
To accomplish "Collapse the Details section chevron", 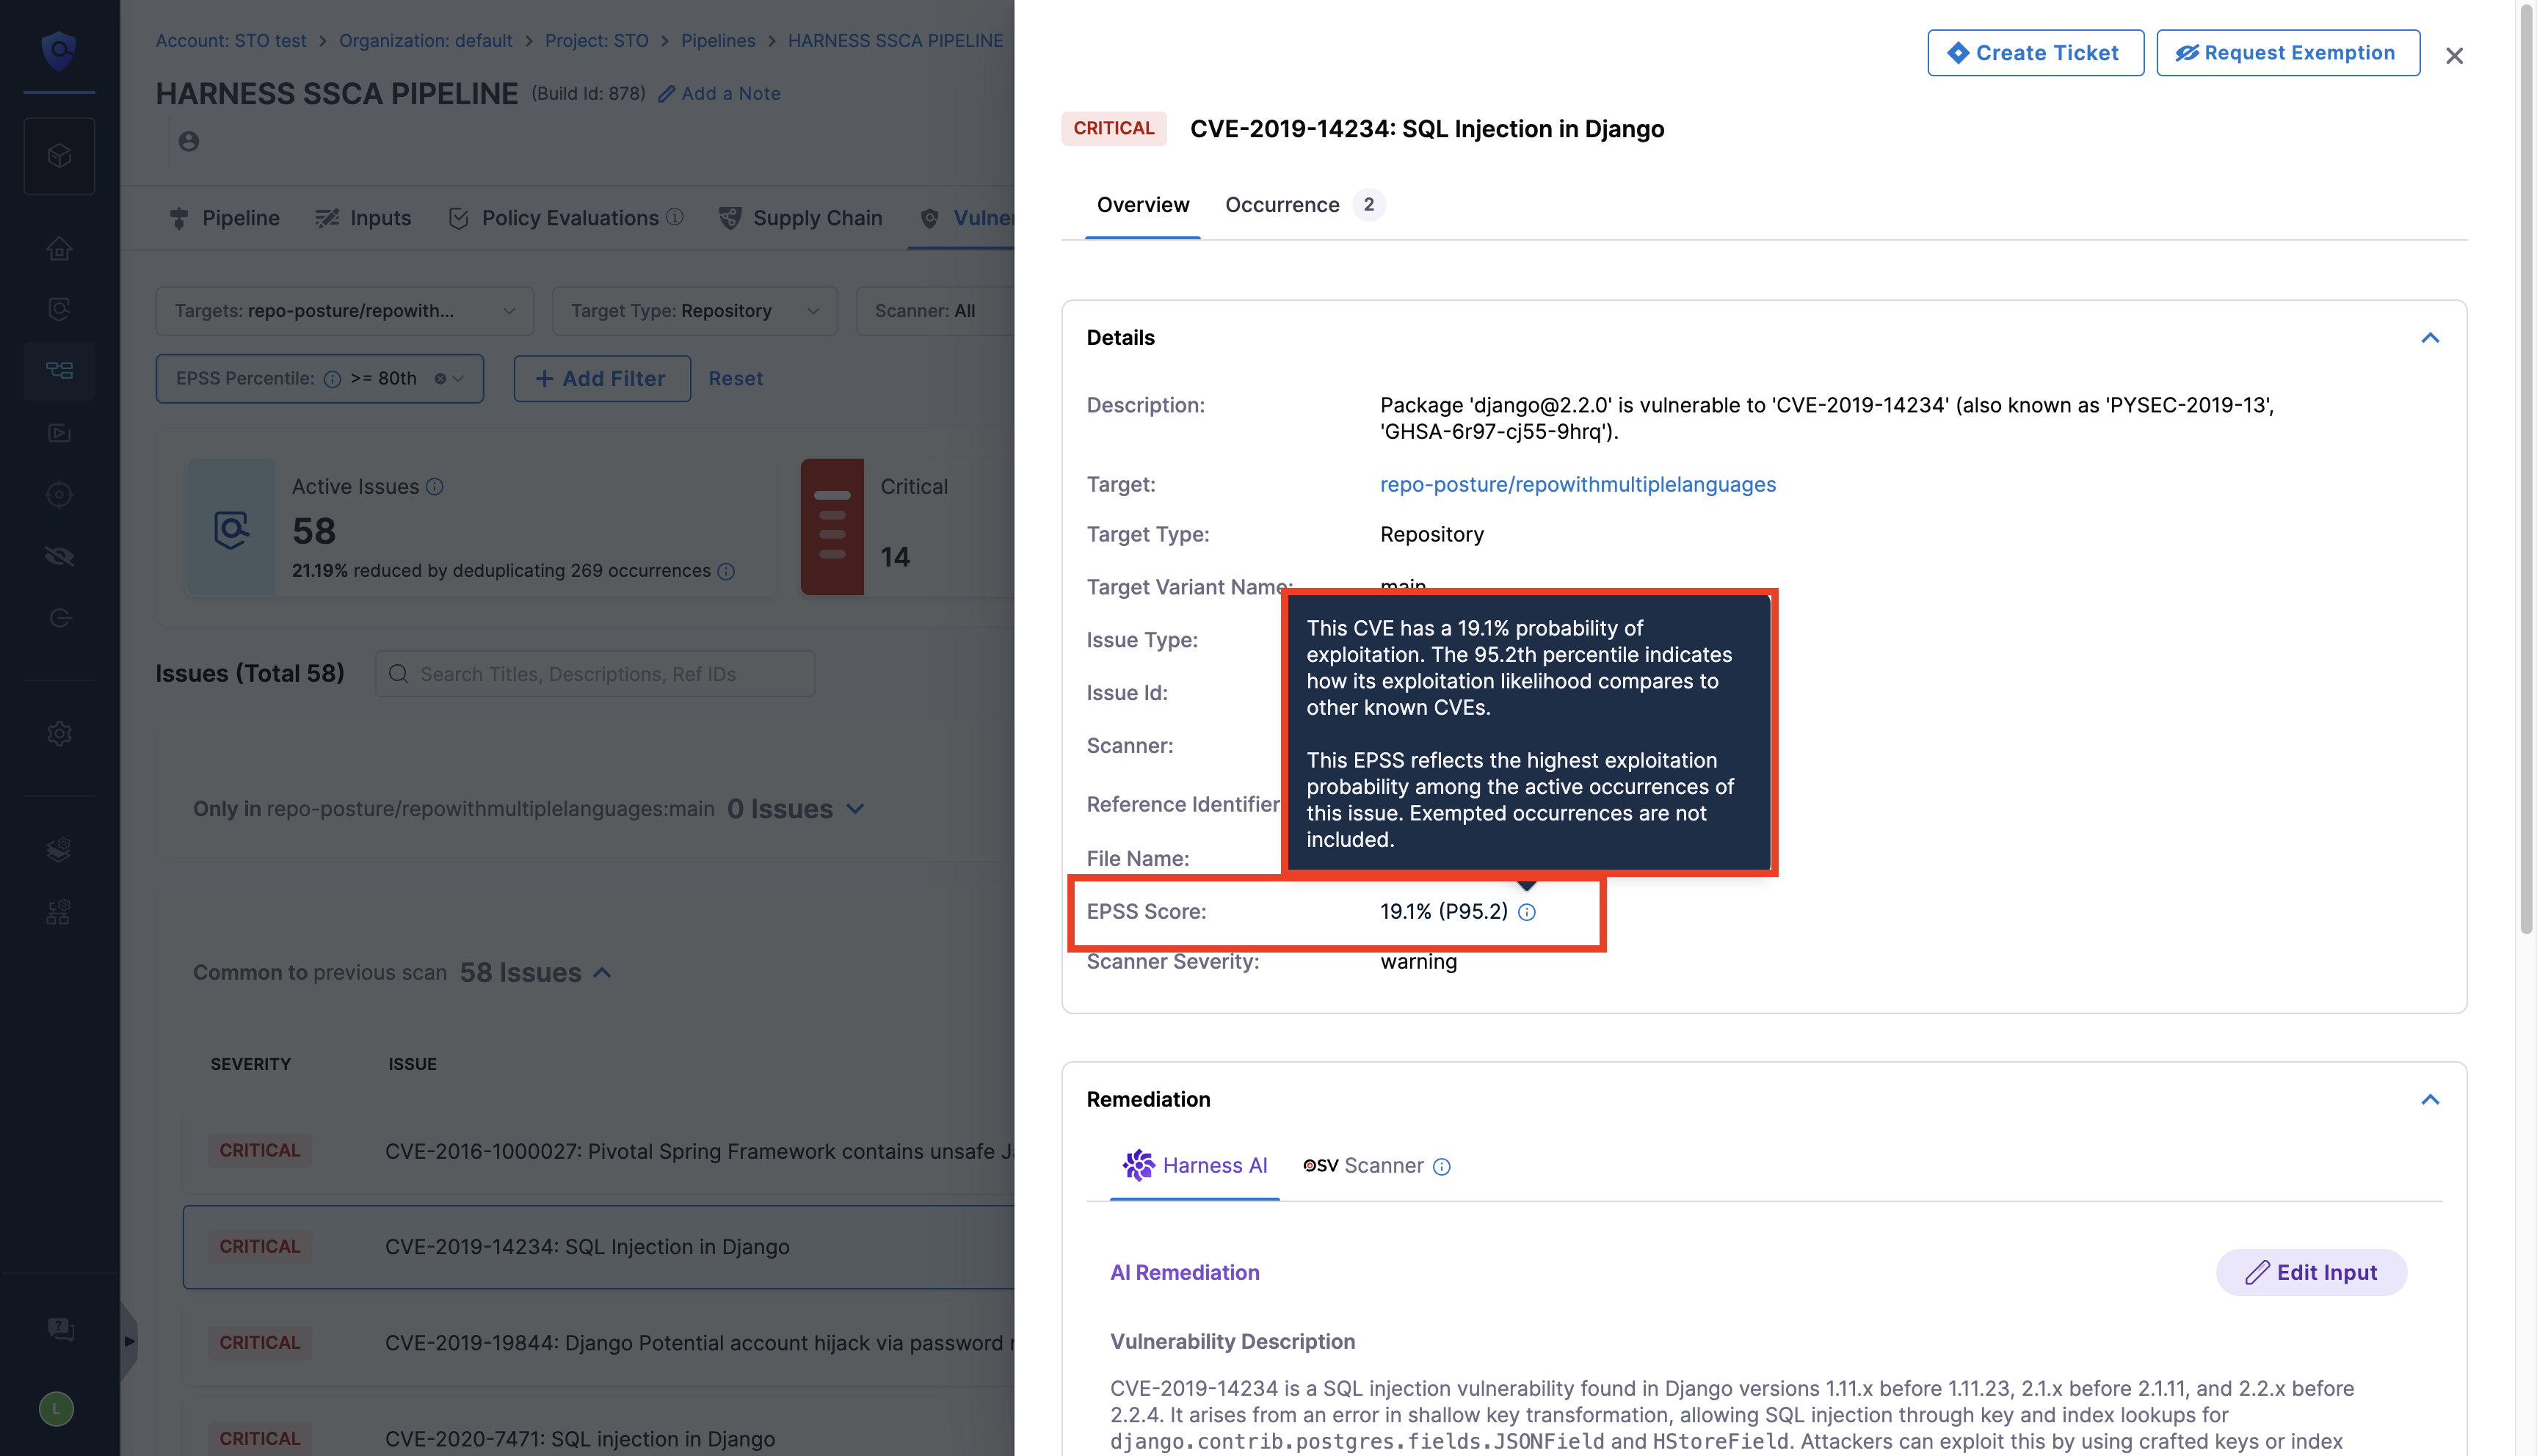I will click(2429, 338).
